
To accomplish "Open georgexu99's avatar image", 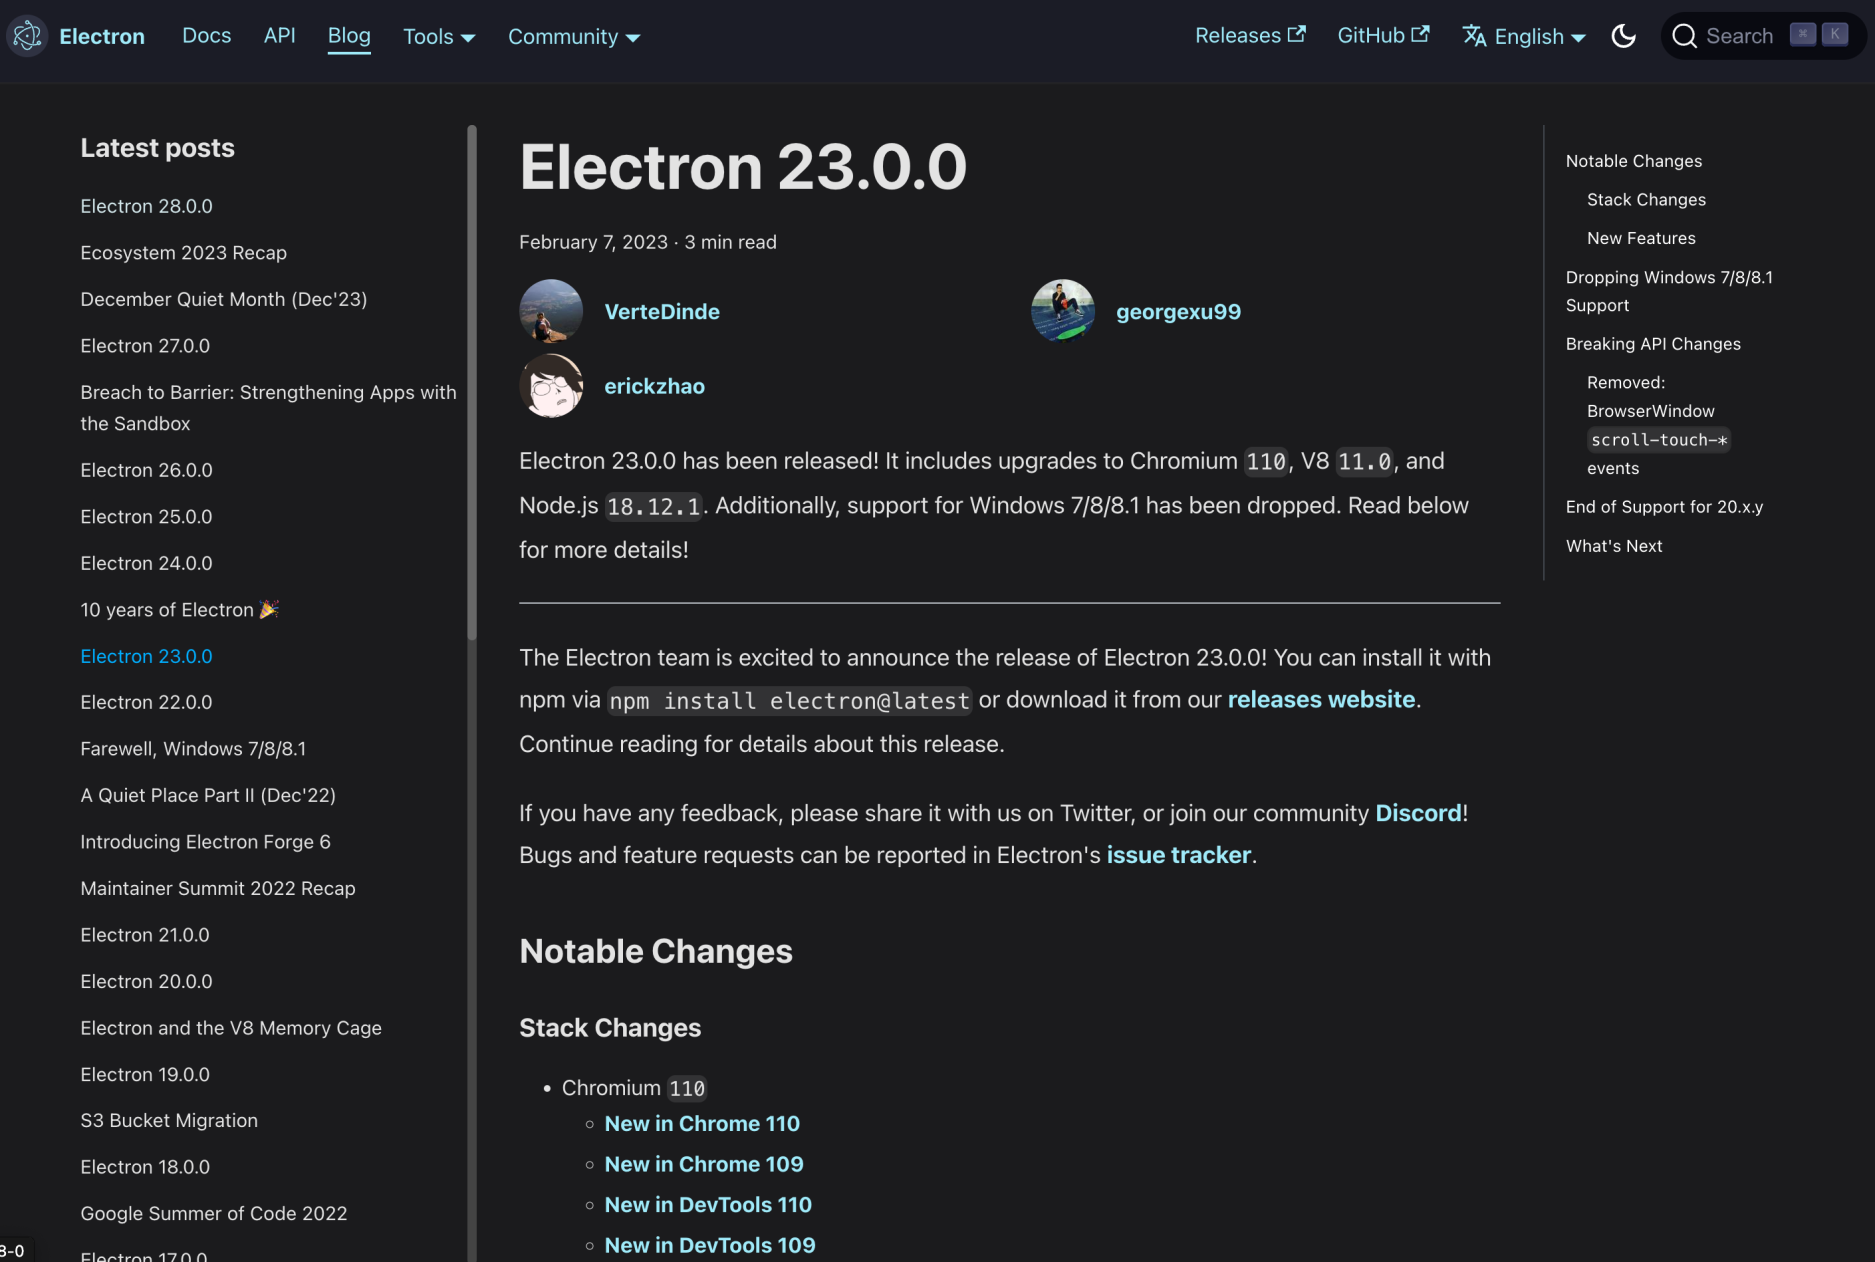I will pos(1062,311).
